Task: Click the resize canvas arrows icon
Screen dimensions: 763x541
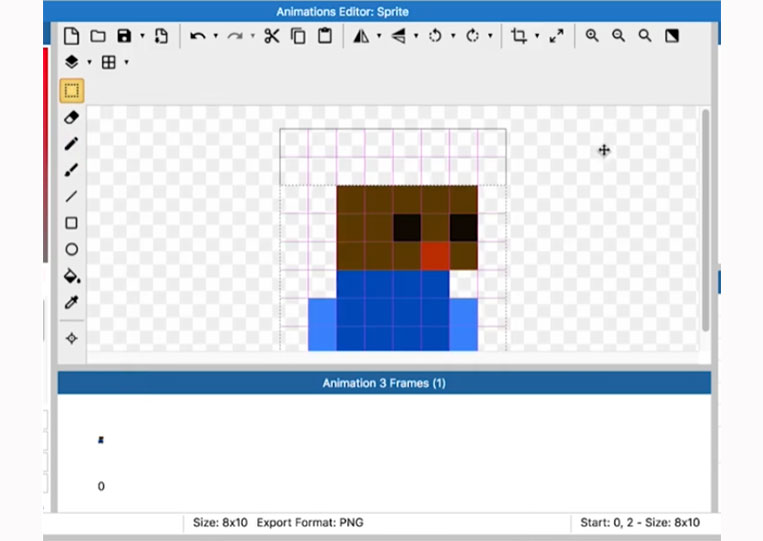Action: tap(556, 36)
